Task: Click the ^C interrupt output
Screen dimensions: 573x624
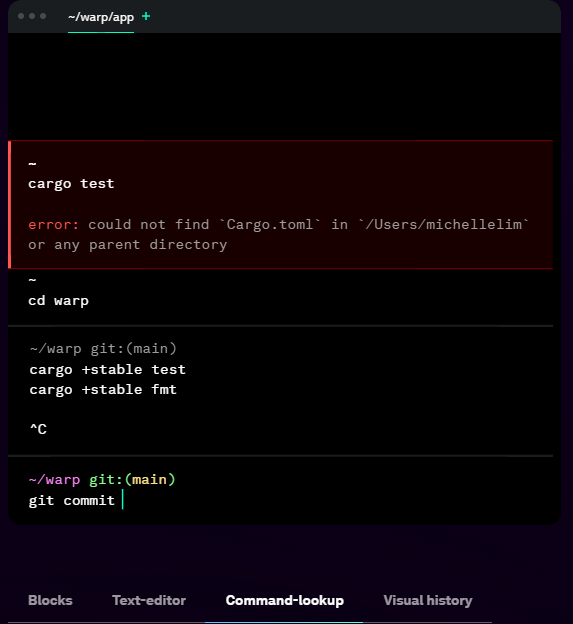Action: [38, 429]
